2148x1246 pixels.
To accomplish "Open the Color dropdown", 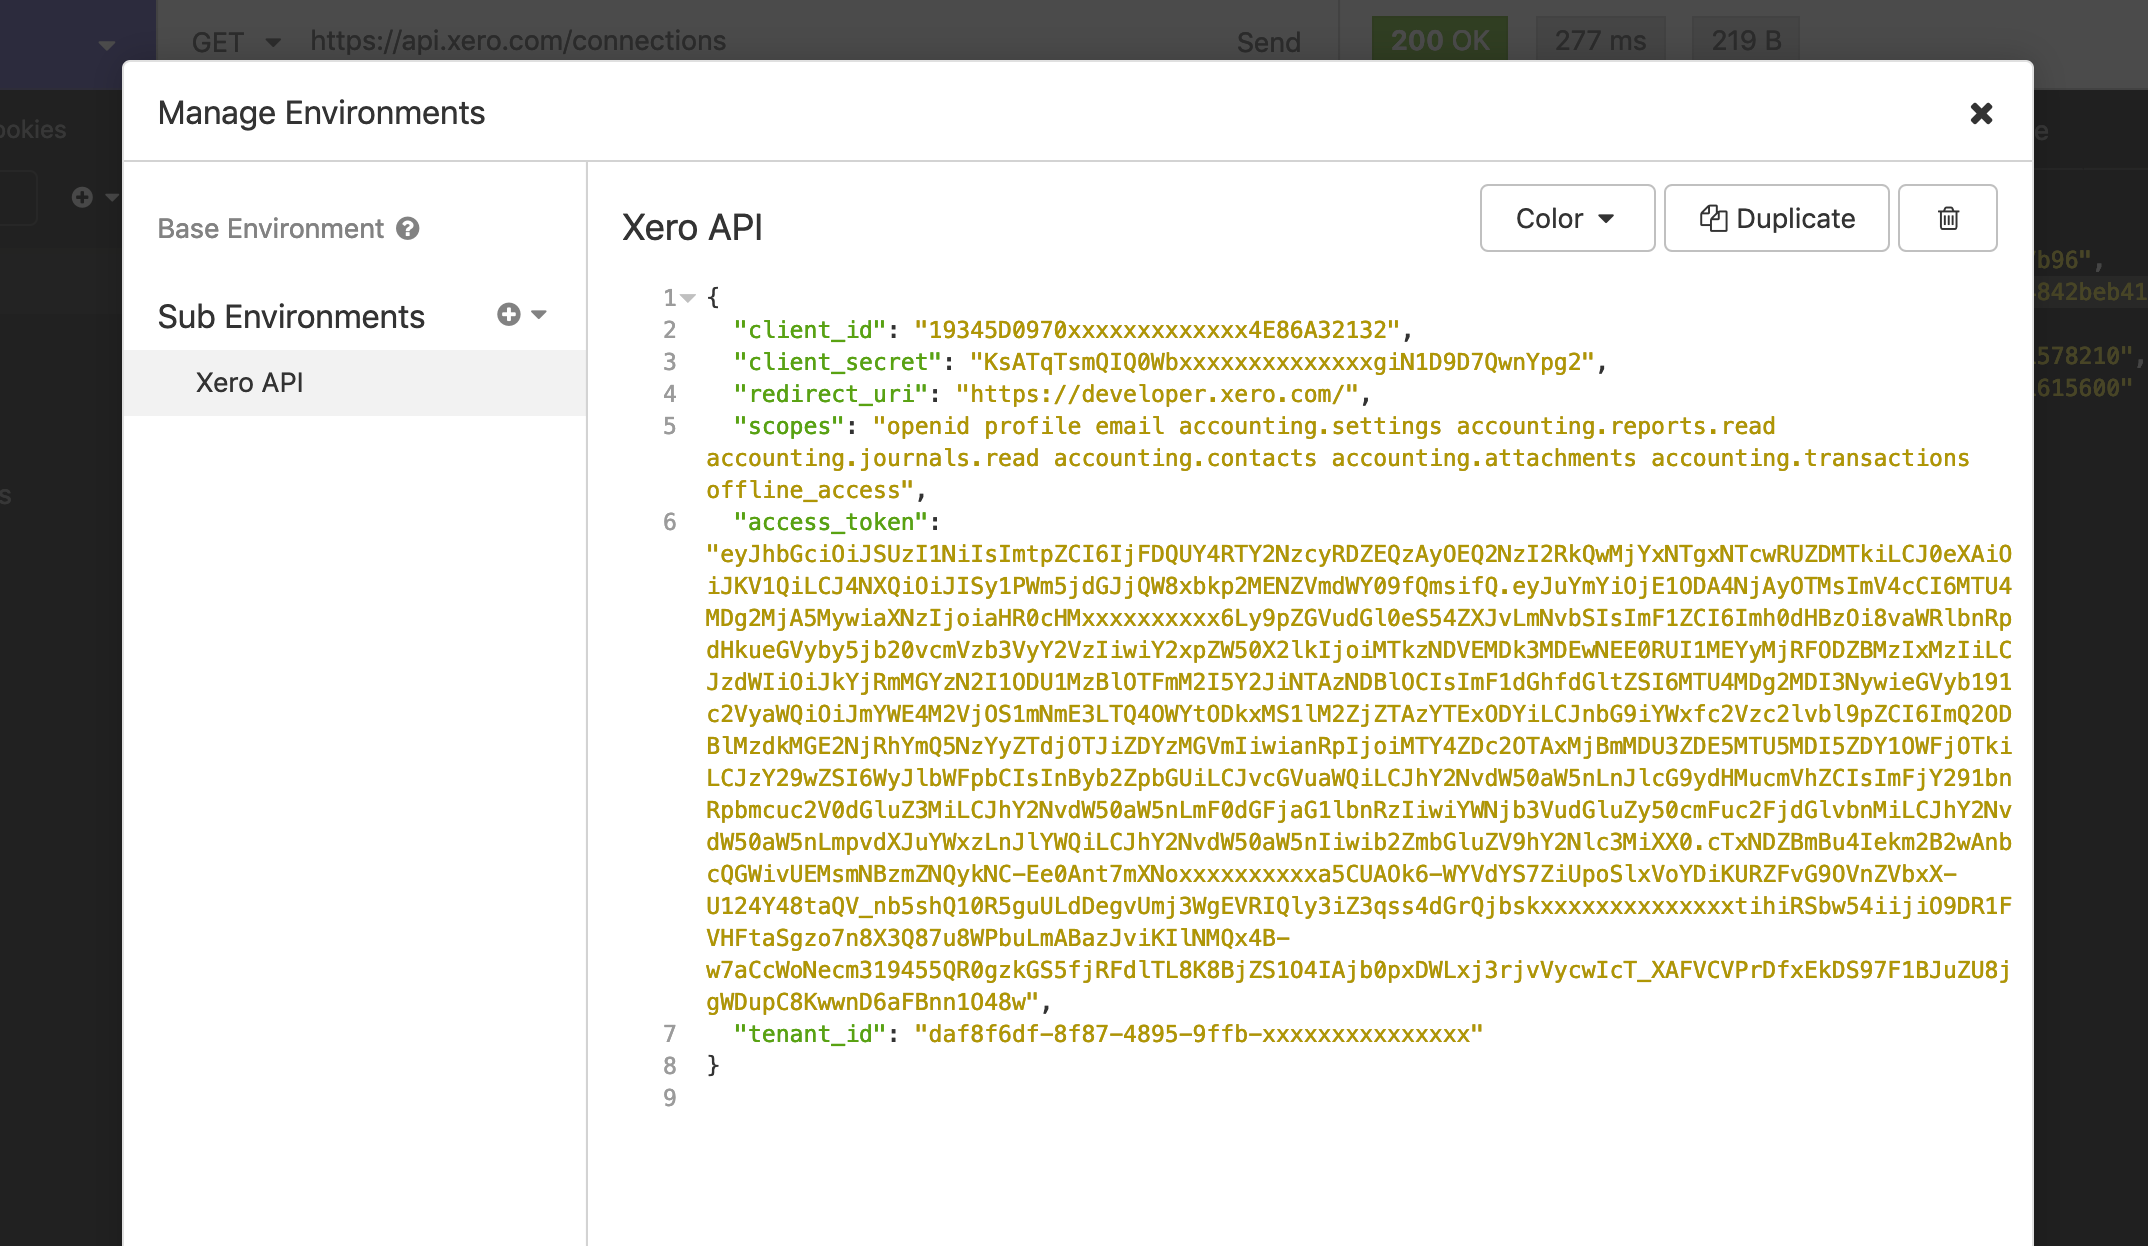I will (1566, 218).
